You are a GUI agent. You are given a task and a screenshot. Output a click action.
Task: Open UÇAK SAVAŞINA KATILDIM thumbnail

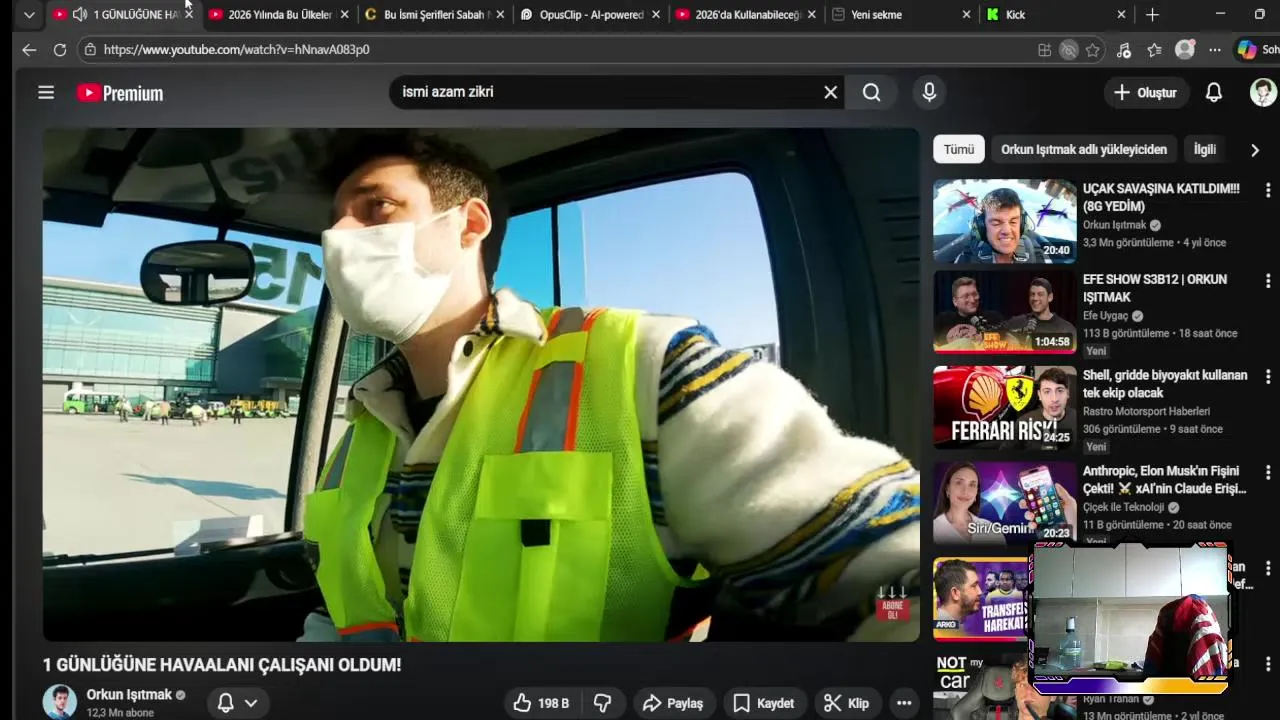(x=1005, y=221)
